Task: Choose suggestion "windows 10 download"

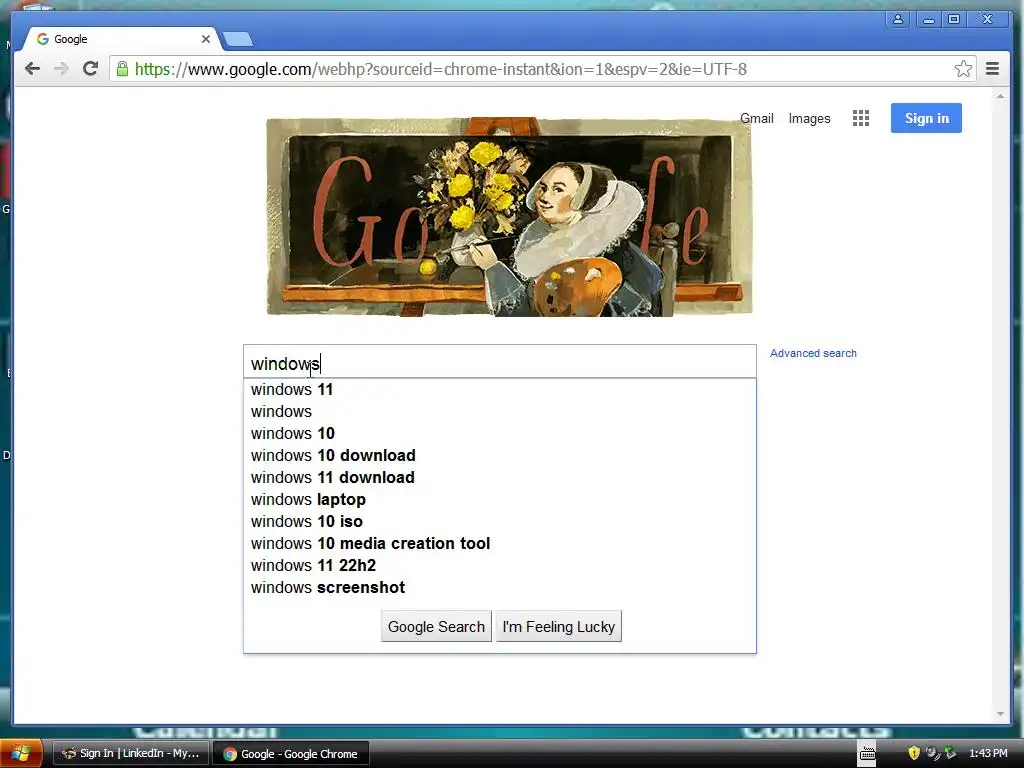Action: [500, 456]
